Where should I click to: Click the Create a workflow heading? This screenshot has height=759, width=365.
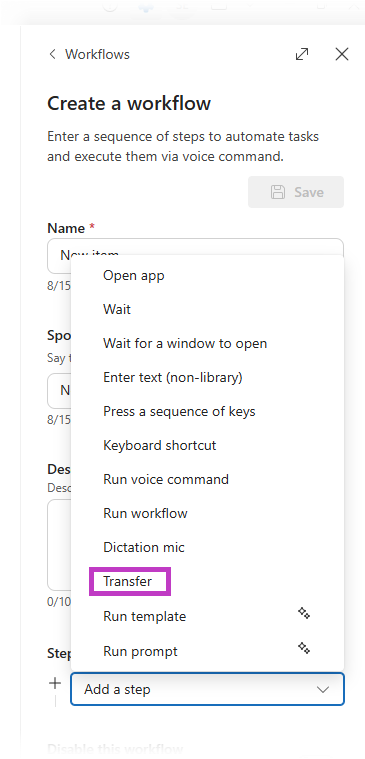point(129,104)
